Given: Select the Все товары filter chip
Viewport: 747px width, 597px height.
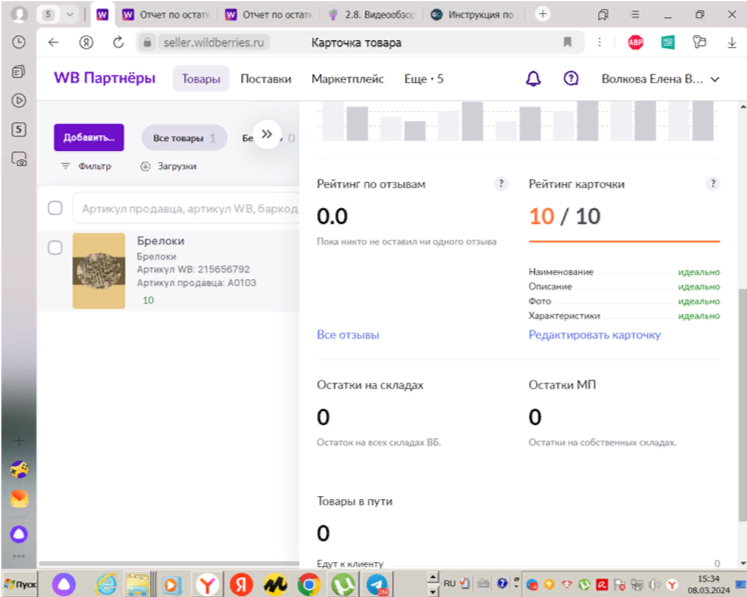Looking at the screenshot, I should (x=184, y=138).
